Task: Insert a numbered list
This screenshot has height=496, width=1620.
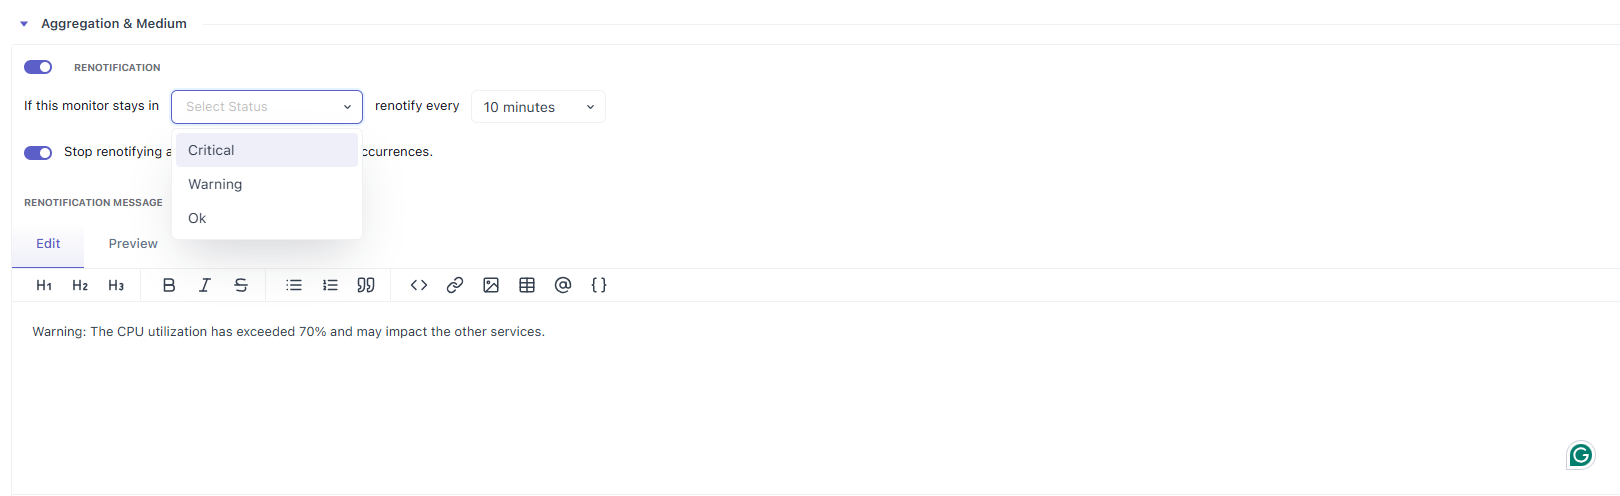Action: [330, 285]
